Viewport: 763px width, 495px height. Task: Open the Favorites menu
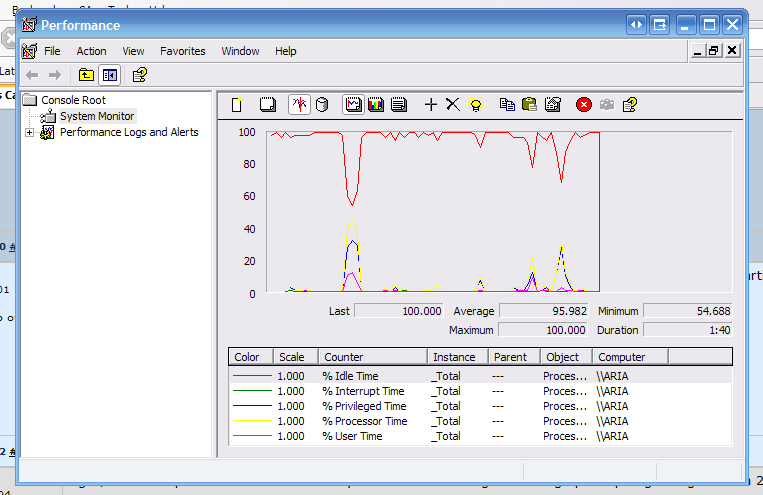click(183, 51)
